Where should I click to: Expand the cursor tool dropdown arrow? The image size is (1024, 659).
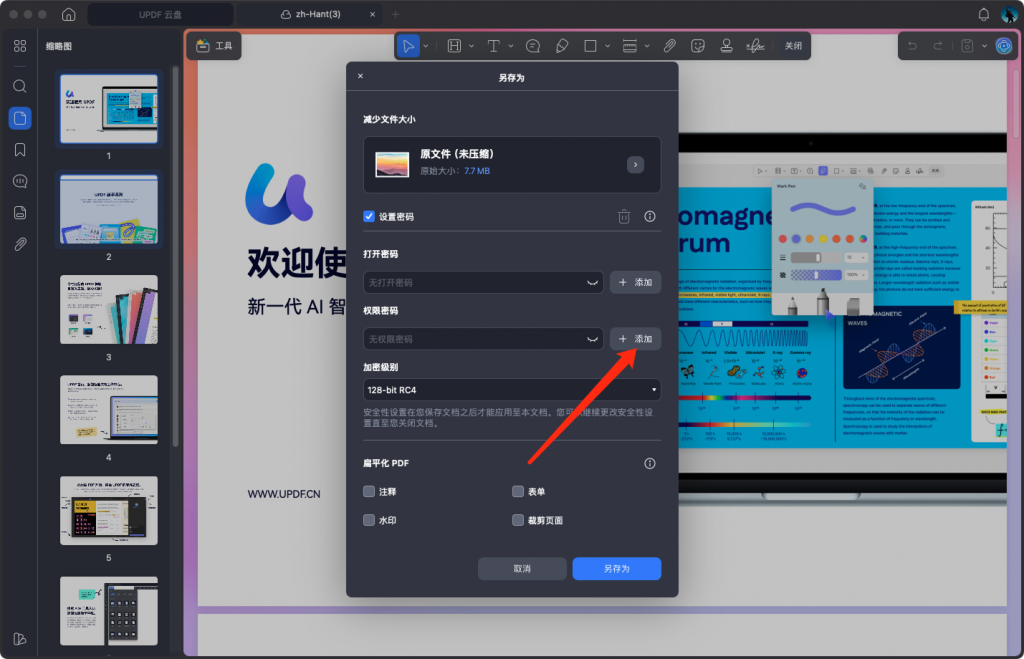coord(426,46)
